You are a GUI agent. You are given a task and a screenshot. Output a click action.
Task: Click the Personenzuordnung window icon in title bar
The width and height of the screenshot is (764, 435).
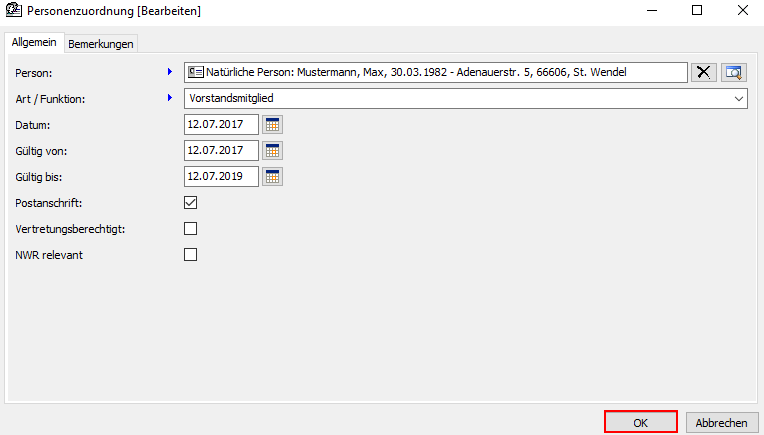point(11,11)
